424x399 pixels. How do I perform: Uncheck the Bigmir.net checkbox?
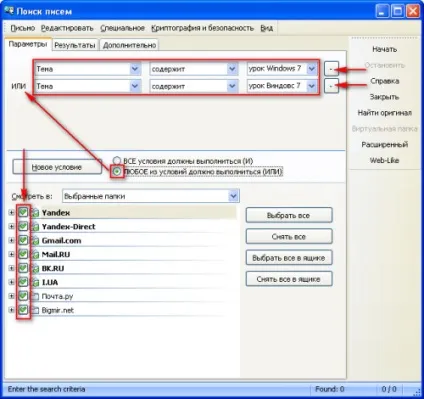click(x=23, y=310)
